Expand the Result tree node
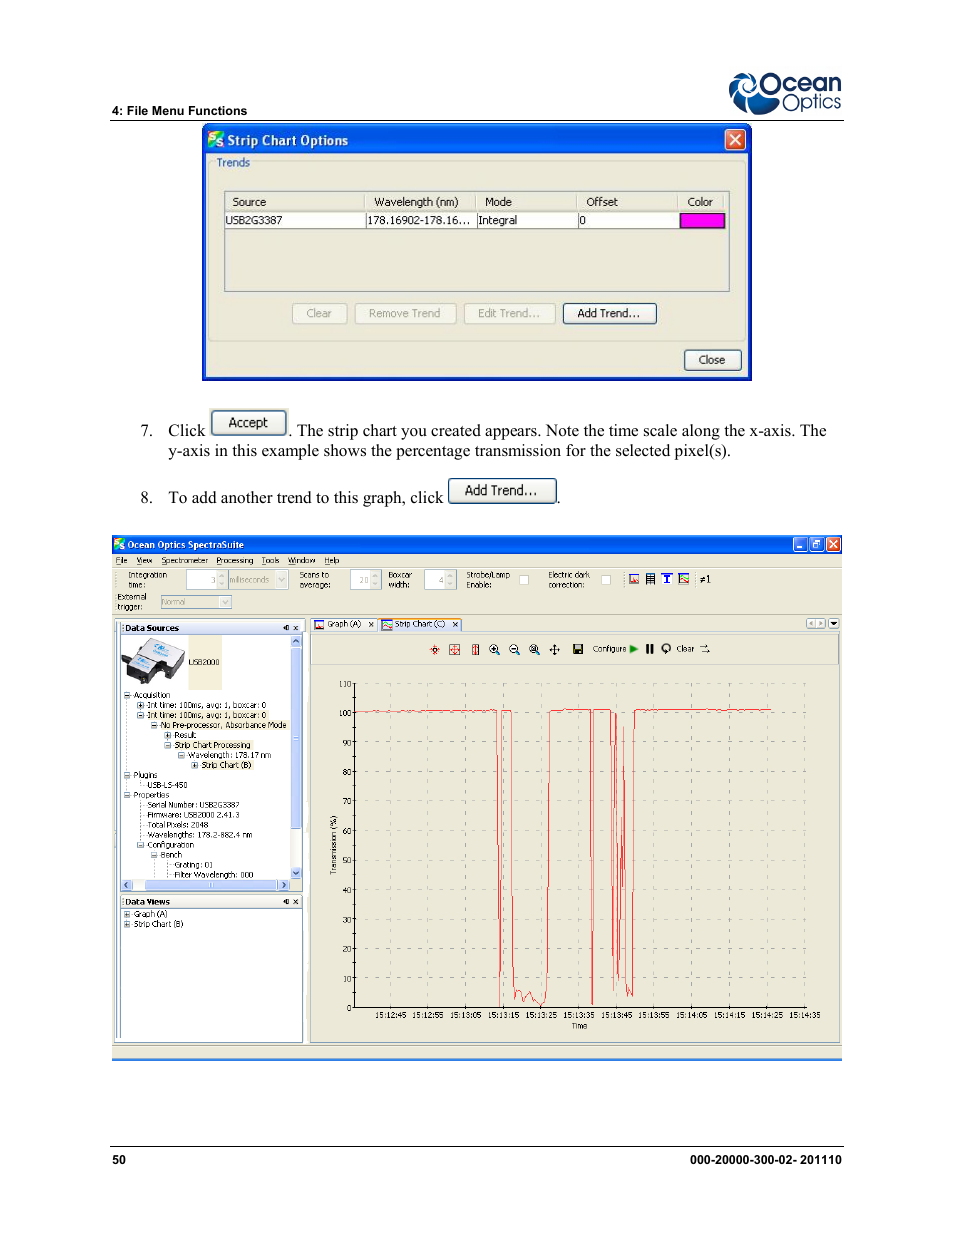954x1235 pixels. [x=168, y=735]
